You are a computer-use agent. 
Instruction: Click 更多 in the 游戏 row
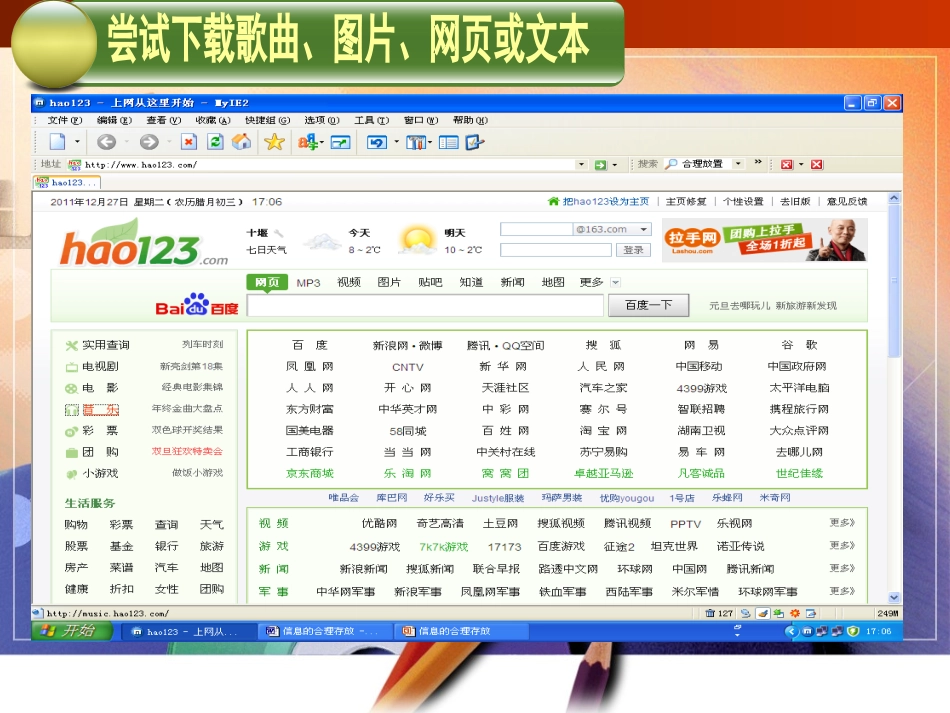tap(842, 546)
